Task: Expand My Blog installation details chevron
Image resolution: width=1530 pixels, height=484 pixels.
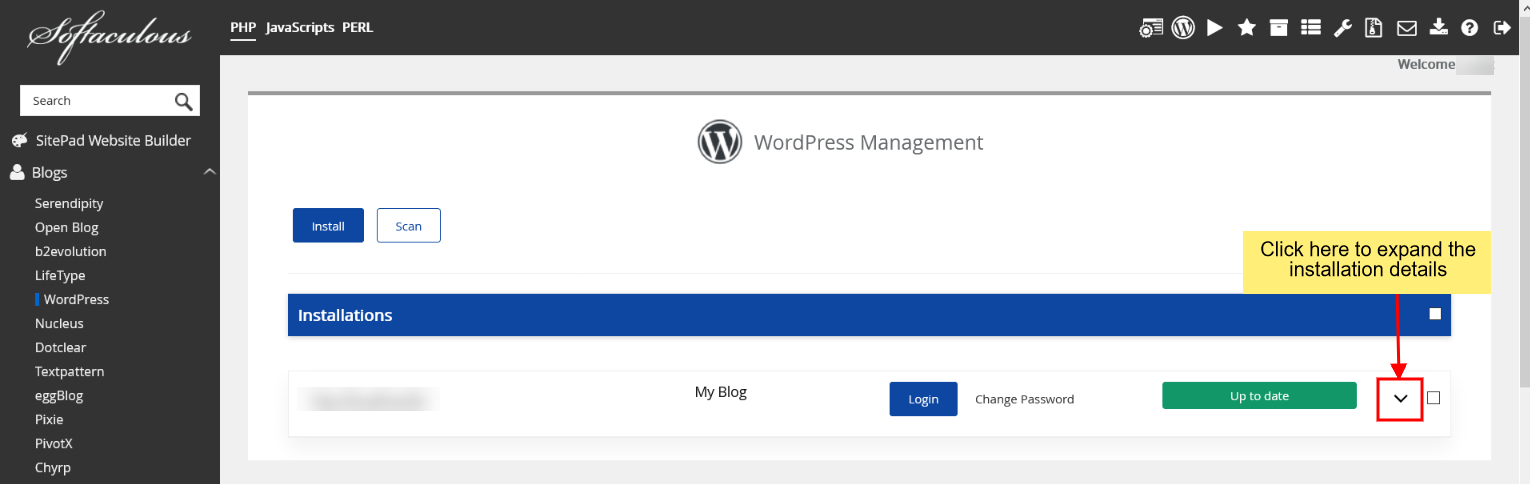Action: click(1400, 398)
